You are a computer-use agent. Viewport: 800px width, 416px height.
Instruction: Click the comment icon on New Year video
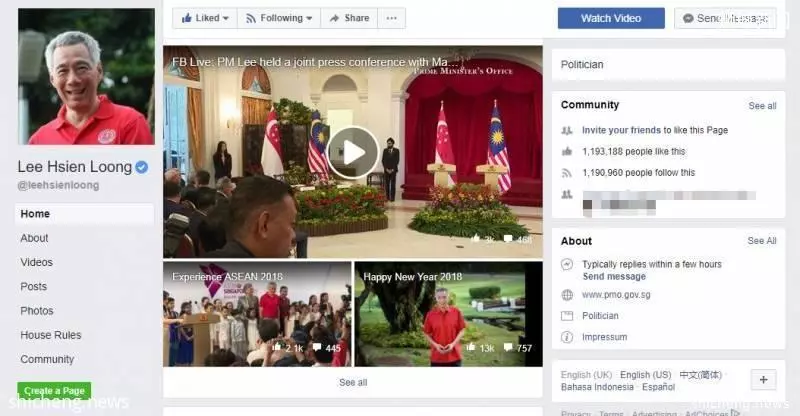508,347
